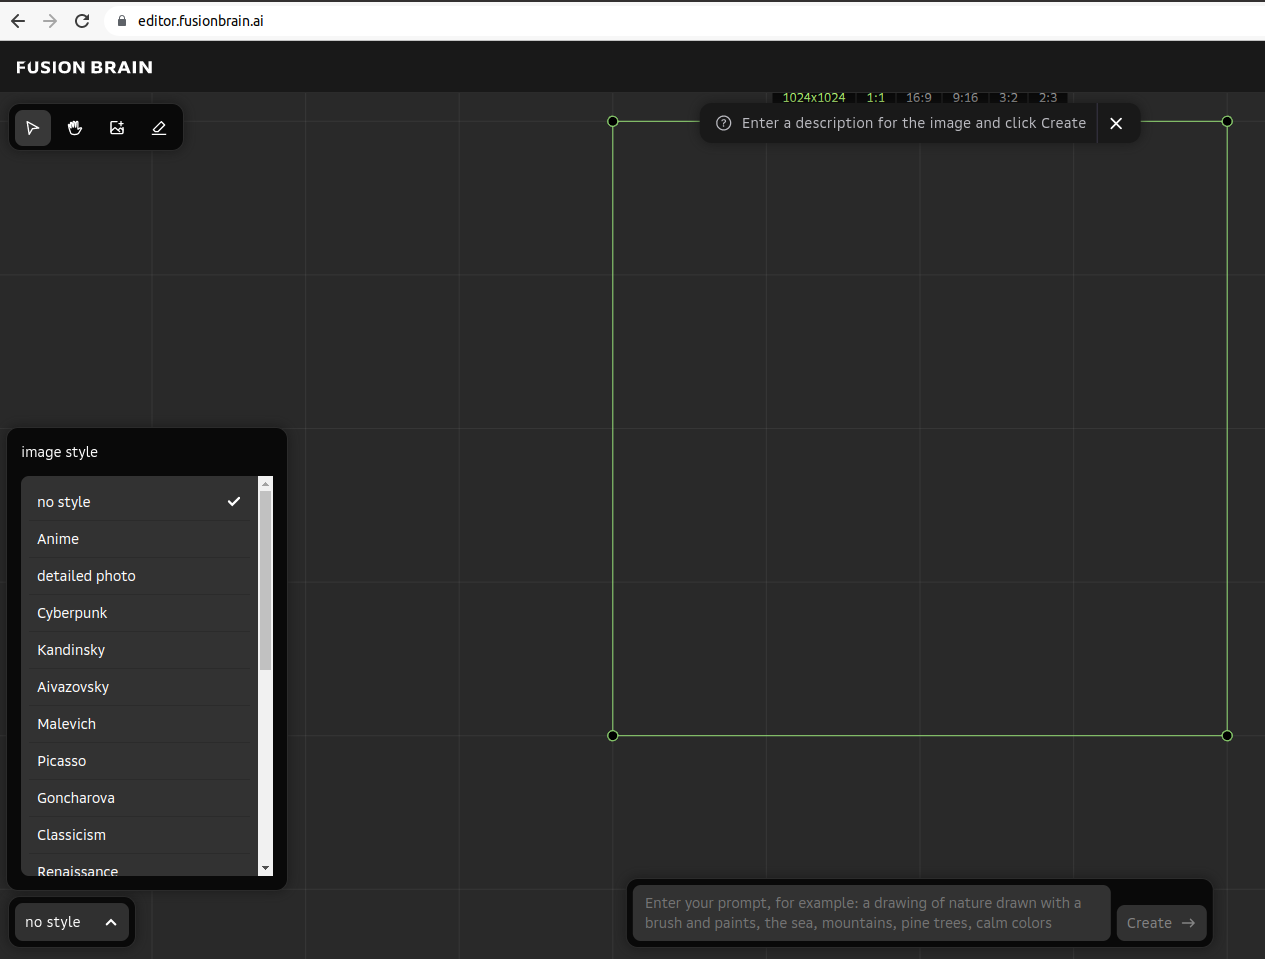Click the style list scrollbar thumb
Image resolution: width=1265 pixels, height=959 pixels.
click(265, 580)
